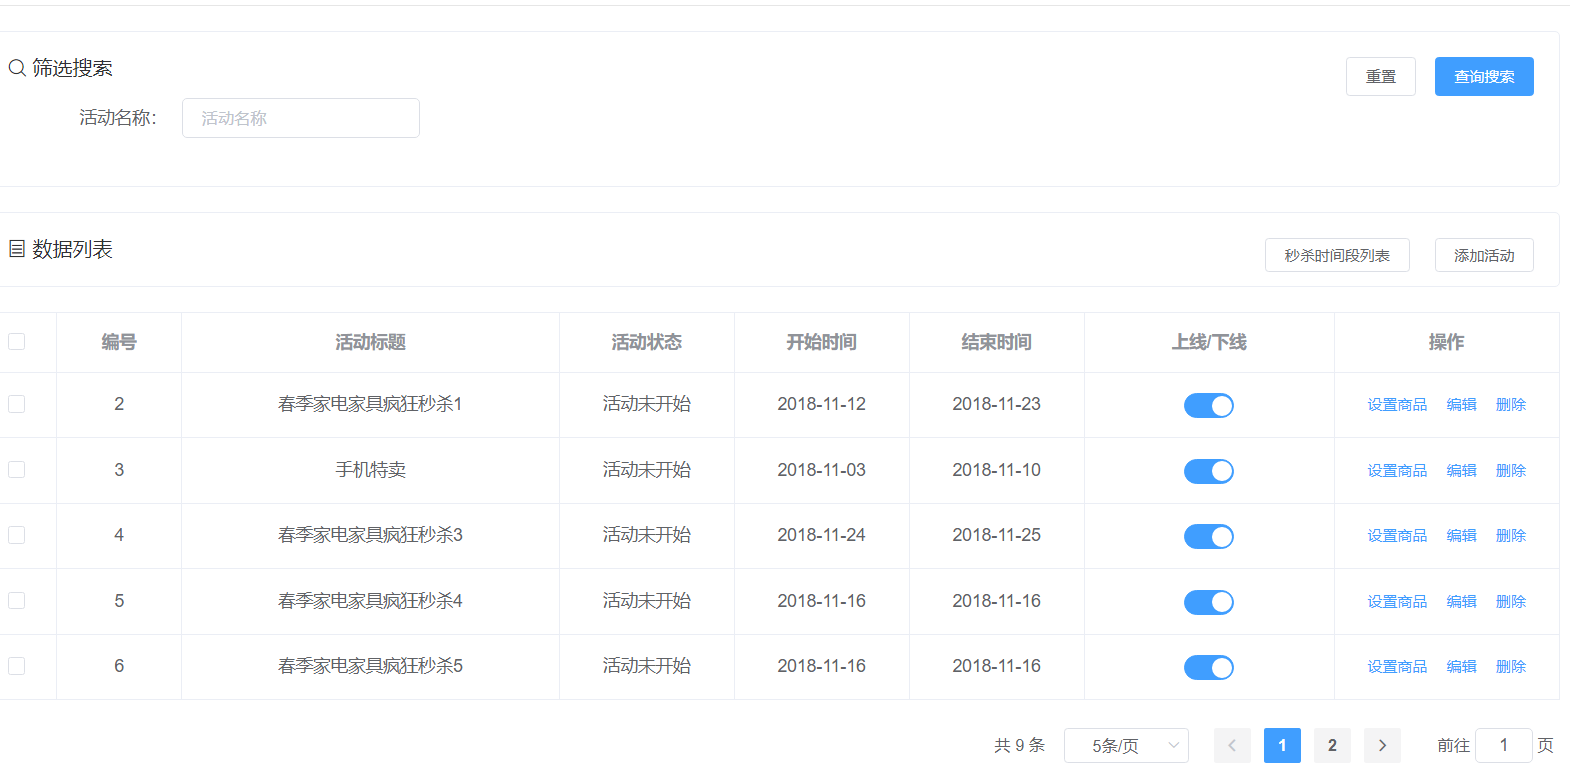Click 删除 for 手机特卖
Viewport: 1570px width, 775px height.
[x=1511, y=471]
